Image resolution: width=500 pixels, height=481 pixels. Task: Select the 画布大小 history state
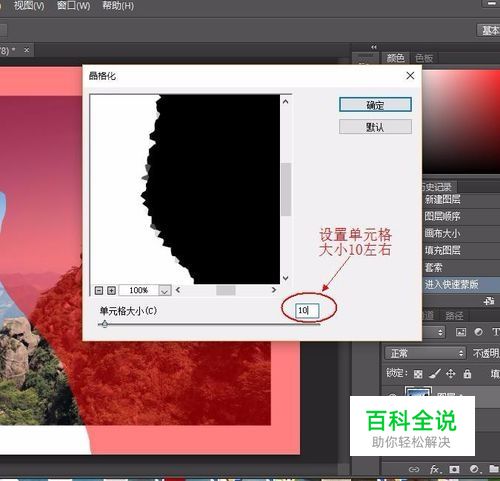[x=461, y=233]
